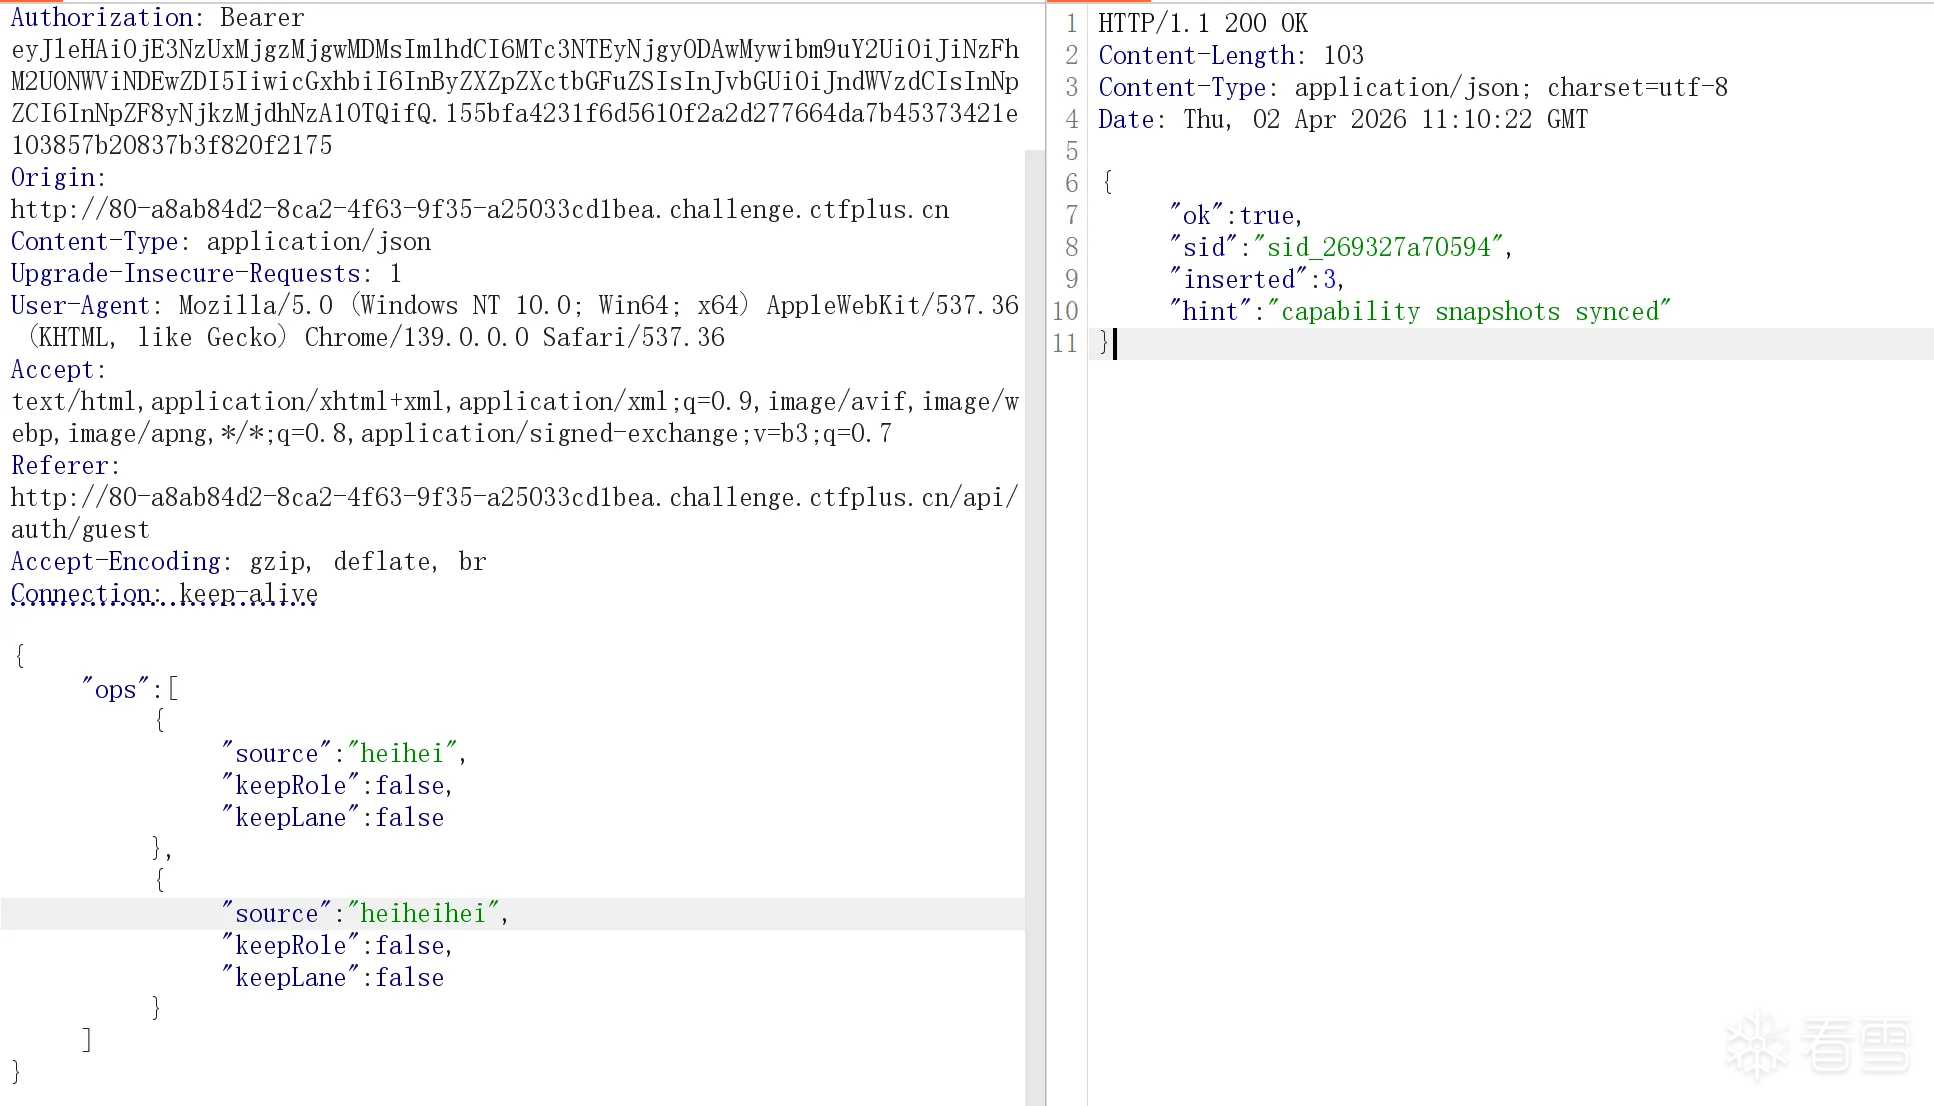The height and width of the screenshot is (1106, 1934).
Task: Click the Referer header name
Action: (x=58, y=466)
